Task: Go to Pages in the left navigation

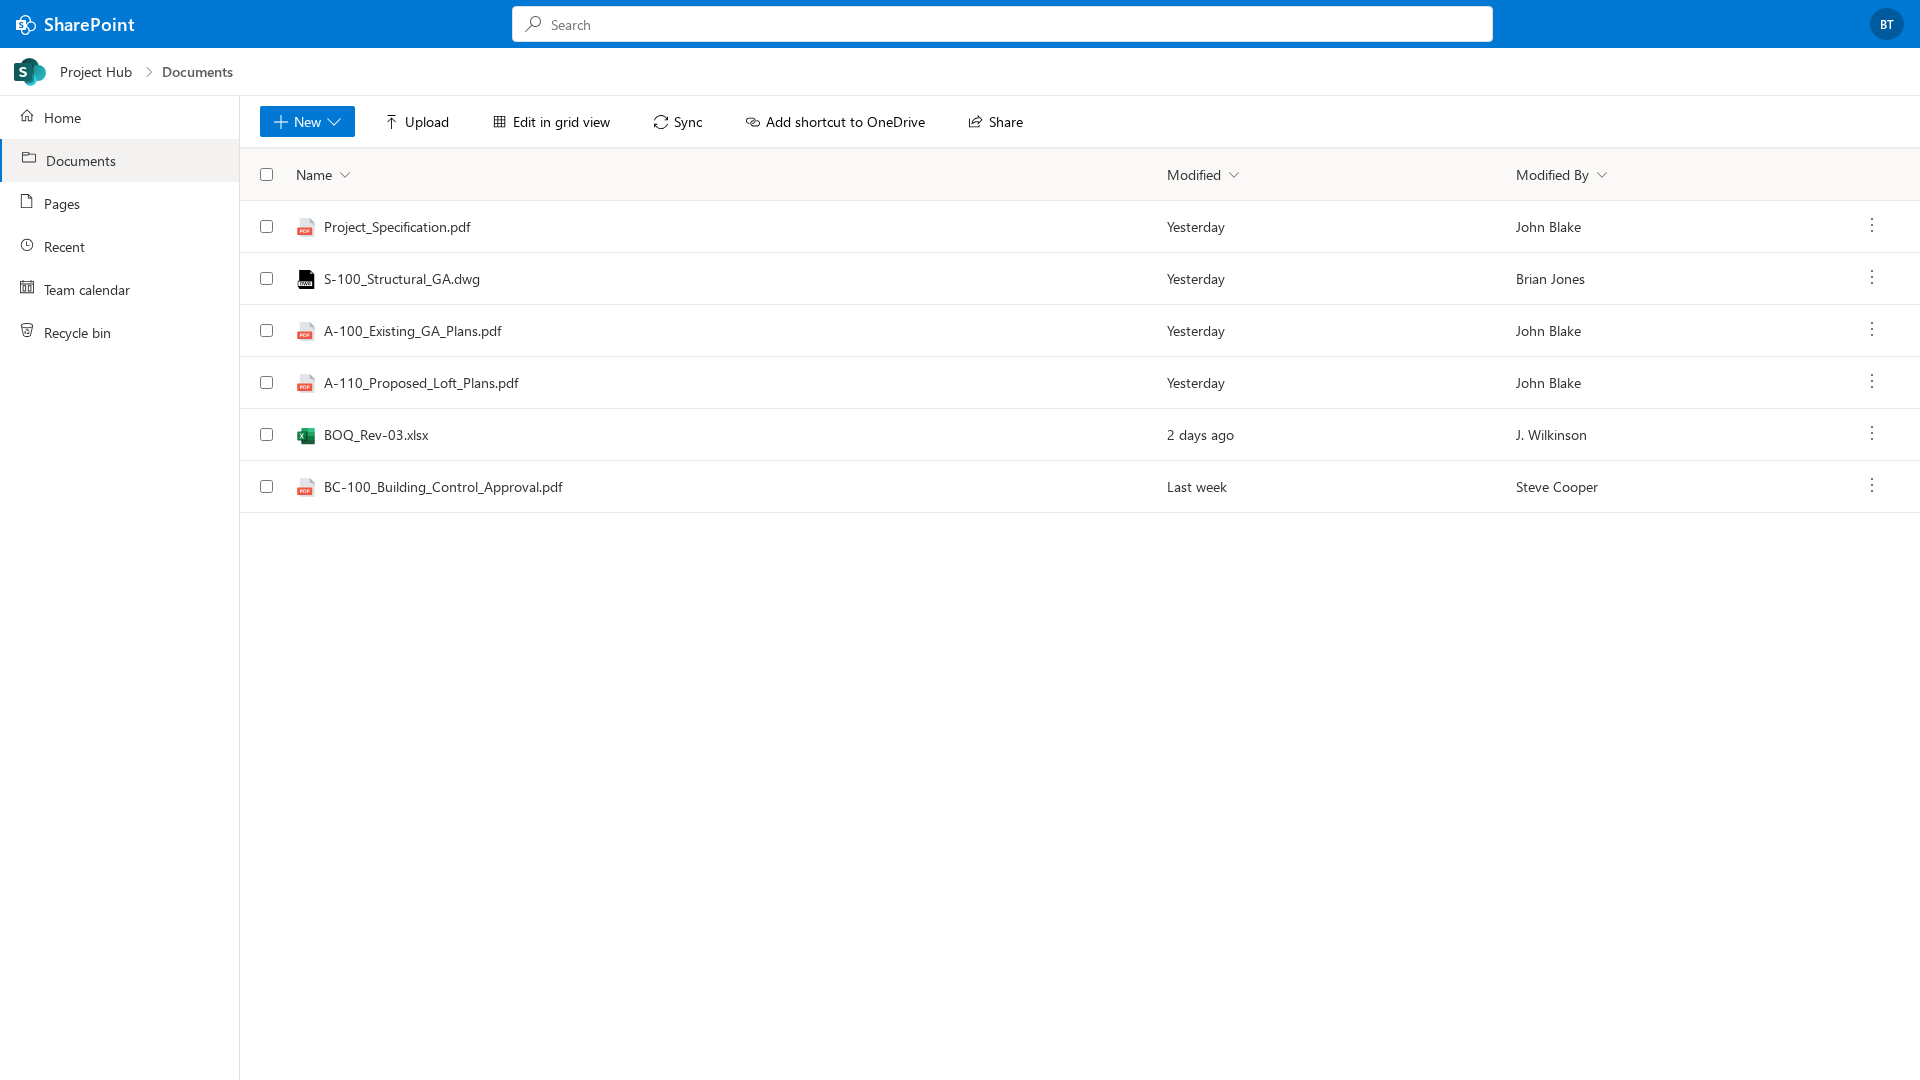Action: click(120, 203)
